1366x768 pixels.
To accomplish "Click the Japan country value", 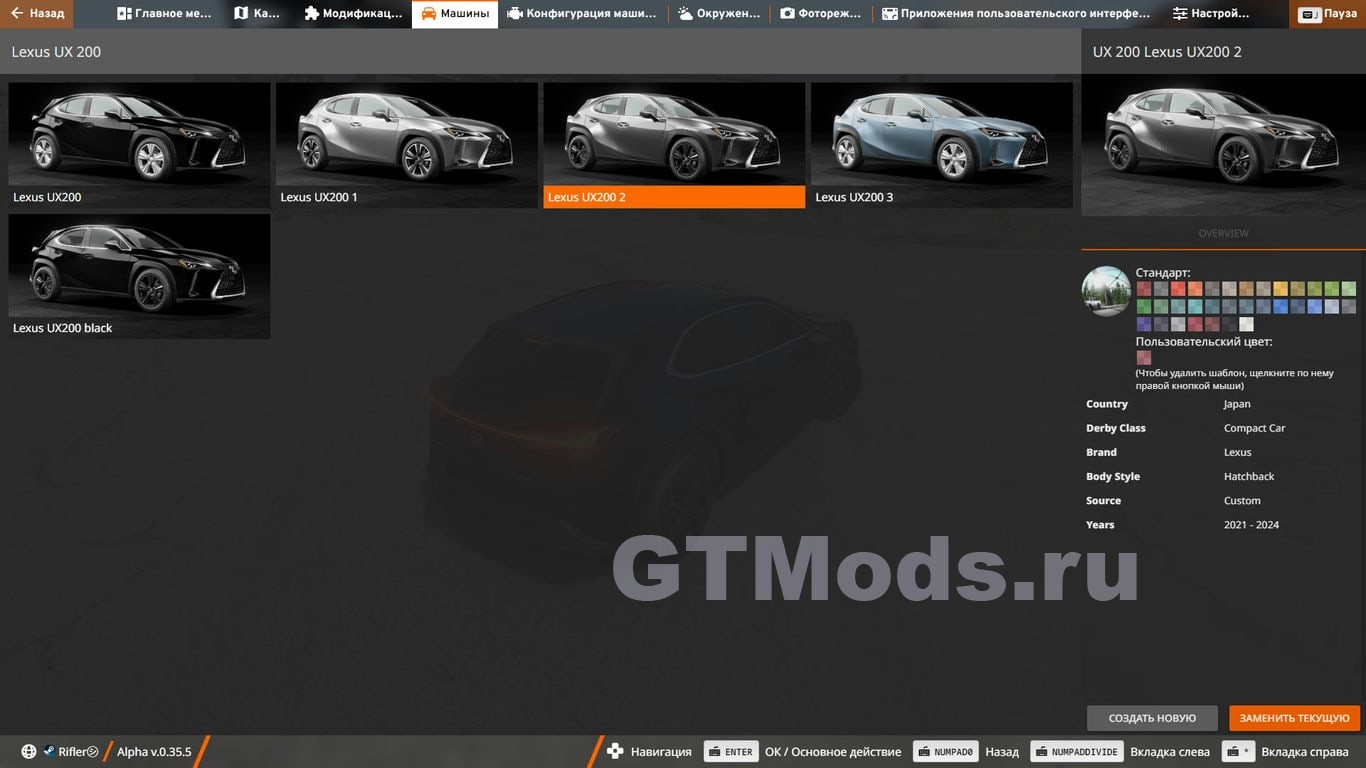I will click(1237, 404).
